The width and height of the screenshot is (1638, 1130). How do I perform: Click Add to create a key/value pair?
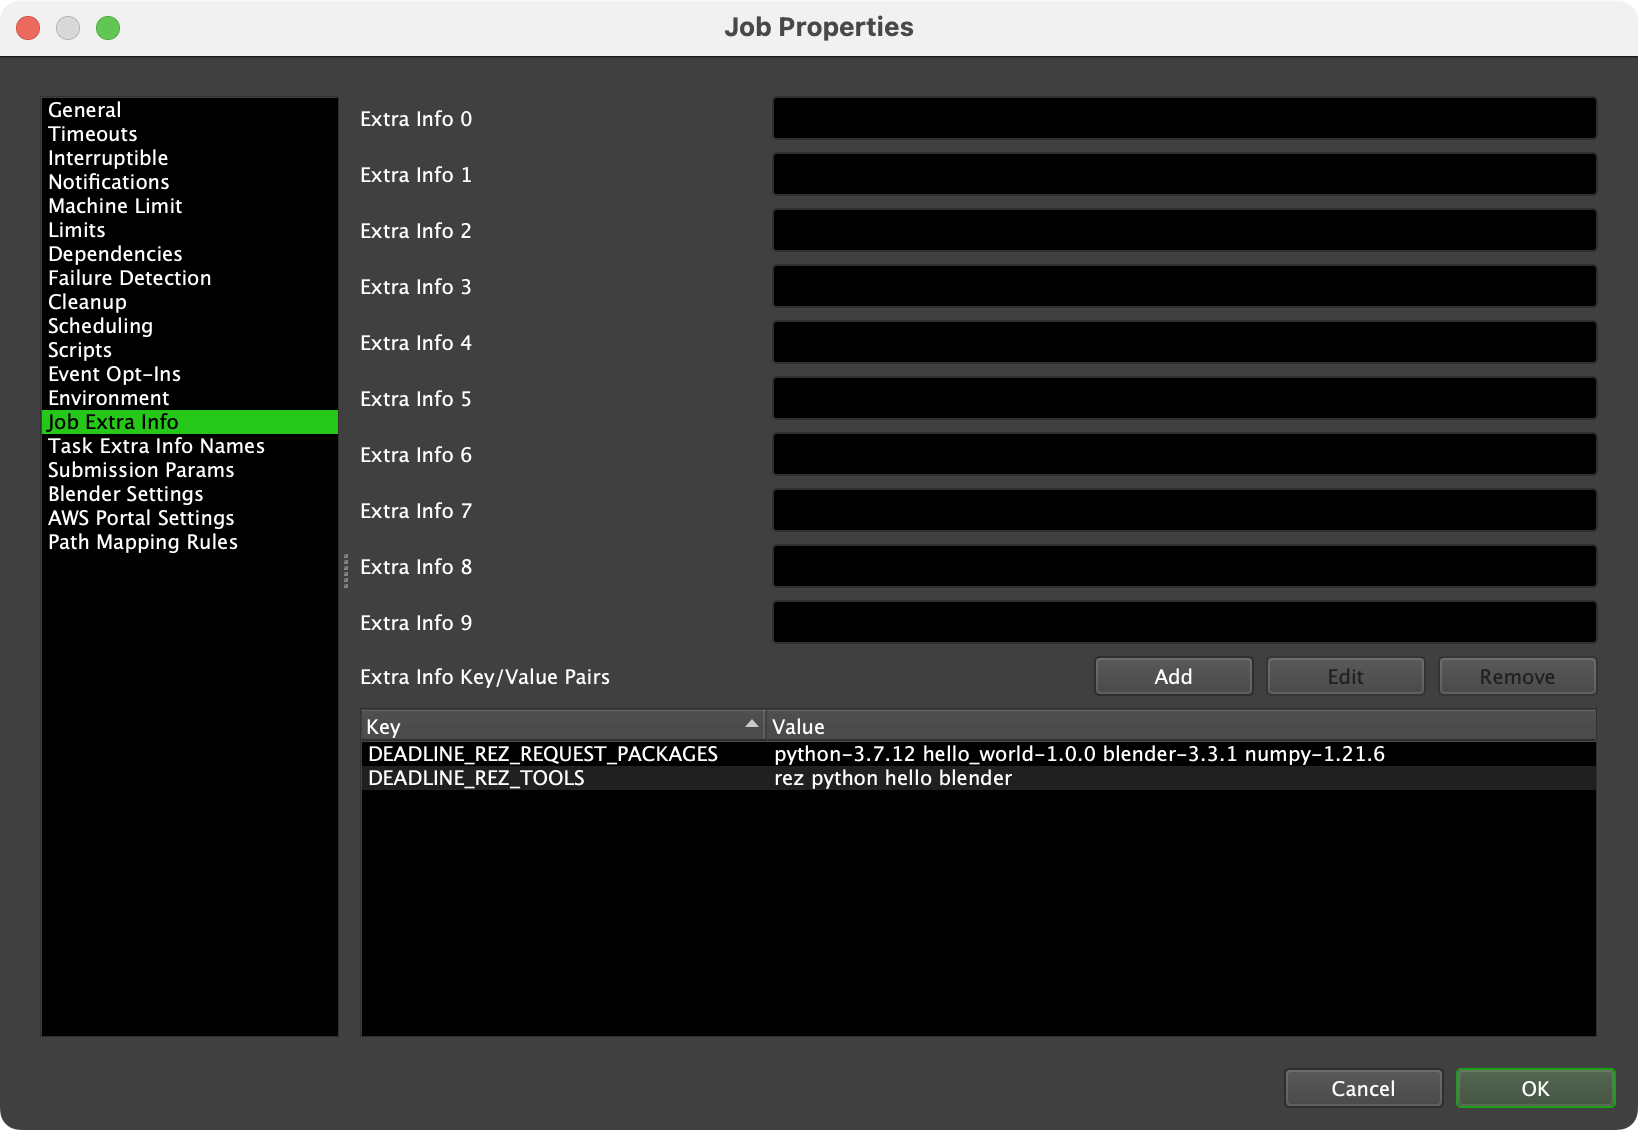click(1172, 675)
